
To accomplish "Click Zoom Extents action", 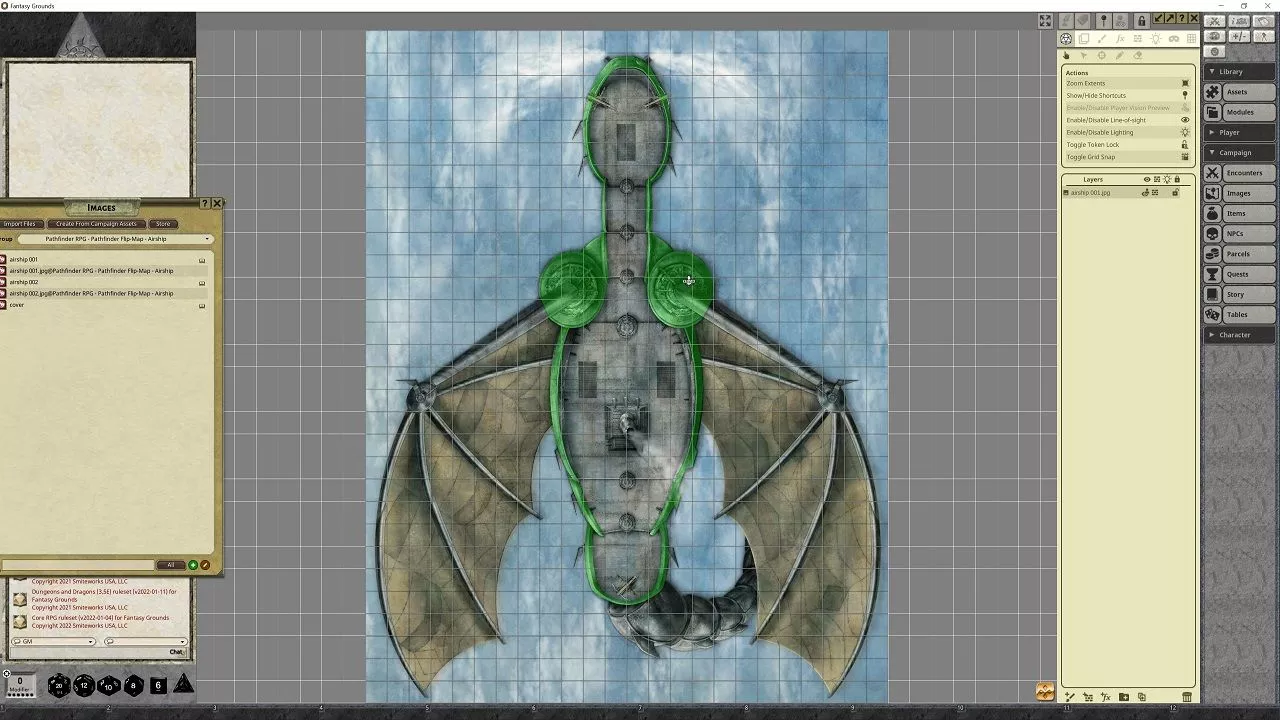I will tap(1127, 83).
